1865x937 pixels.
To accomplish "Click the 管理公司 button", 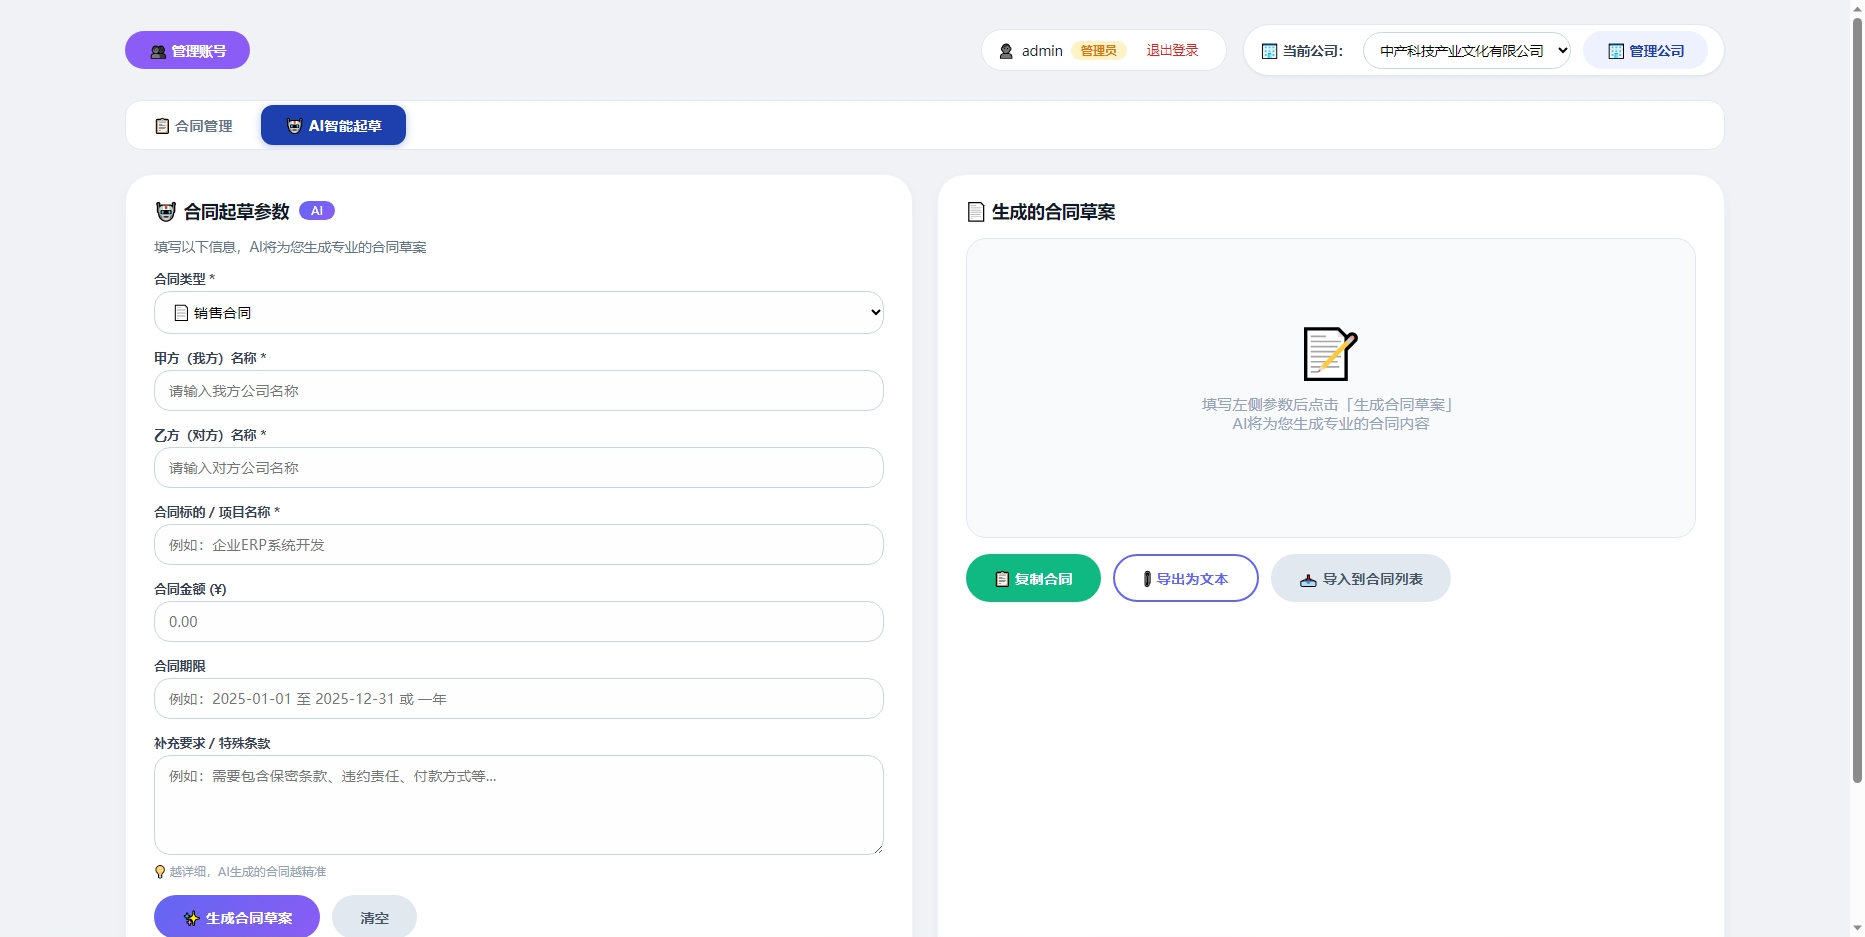I will coord(1645,50).
